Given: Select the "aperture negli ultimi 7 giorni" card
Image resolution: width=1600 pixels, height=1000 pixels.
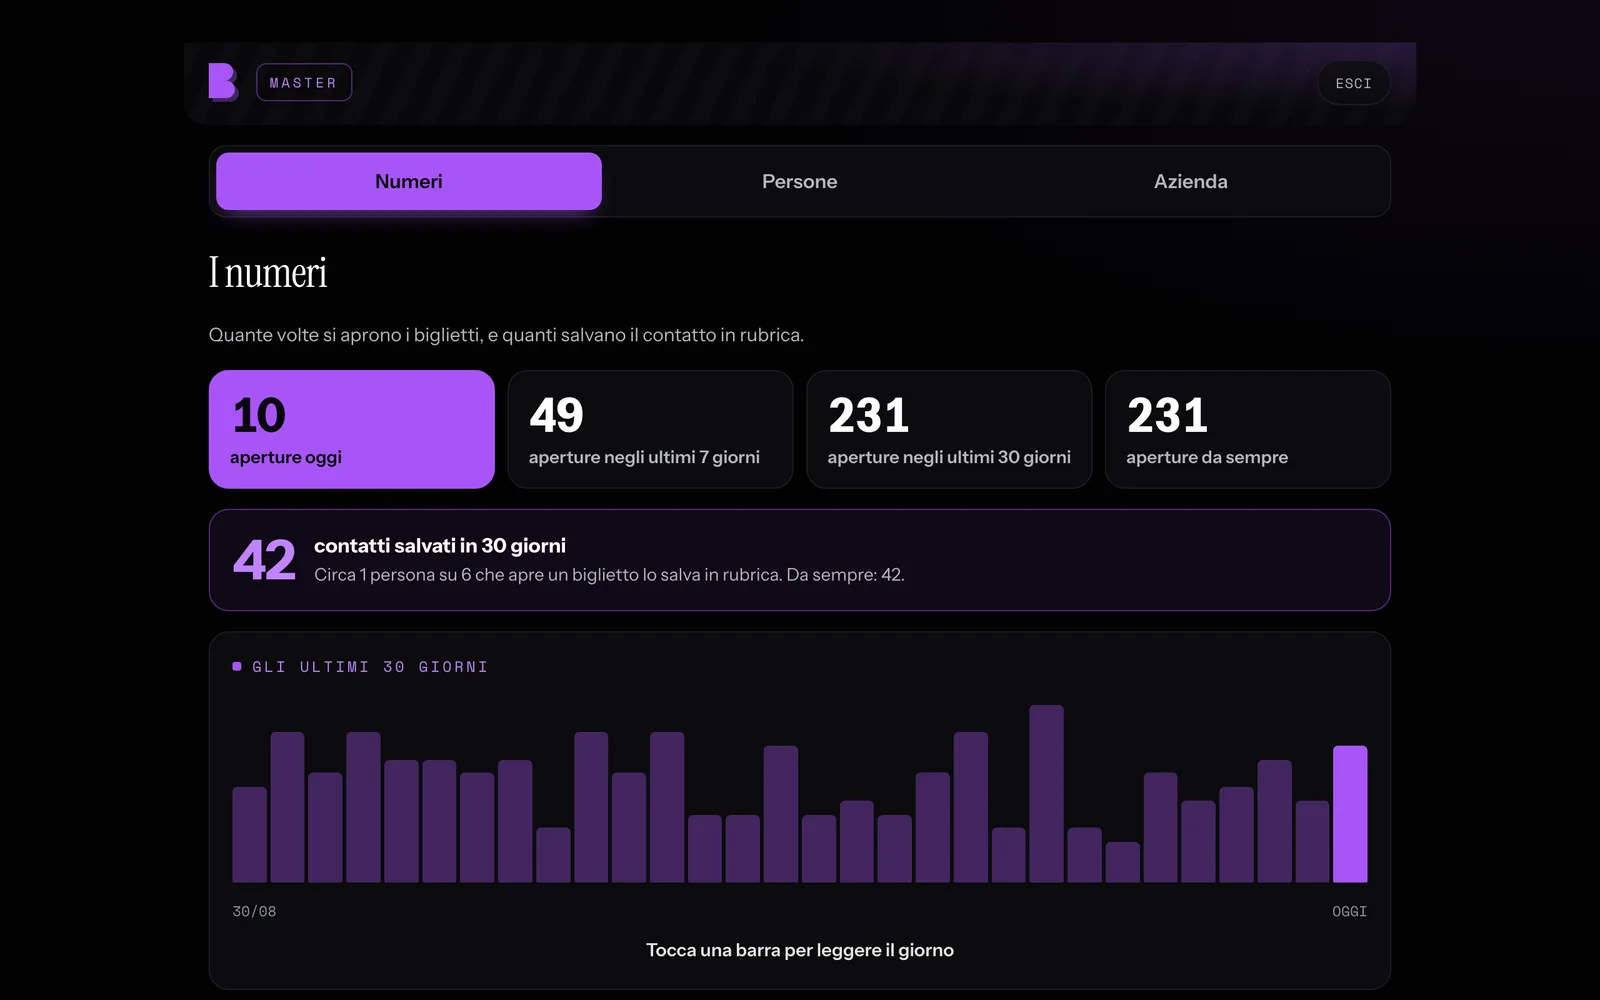Looking at the screenshot, I should coord(650,429).
